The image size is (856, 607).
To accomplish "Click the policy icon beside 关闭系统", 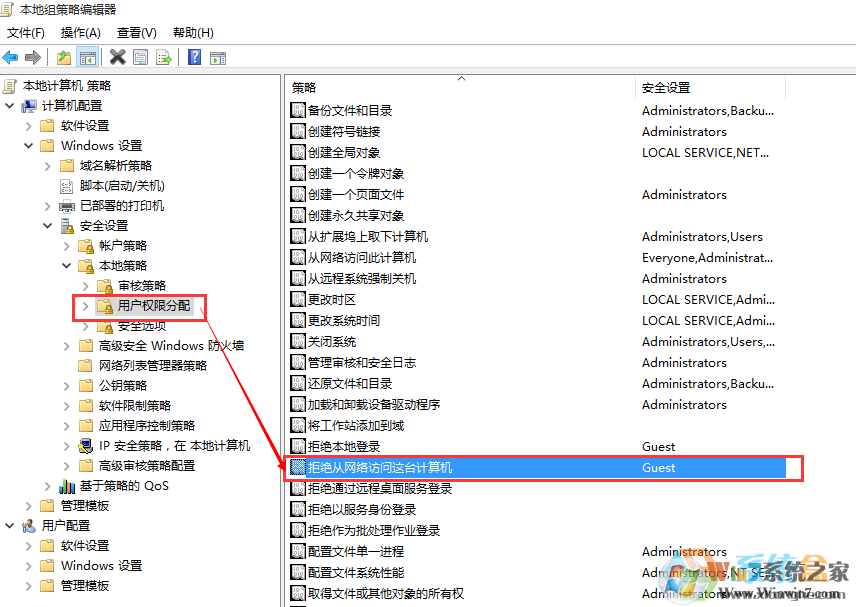I will click(298, 342).
